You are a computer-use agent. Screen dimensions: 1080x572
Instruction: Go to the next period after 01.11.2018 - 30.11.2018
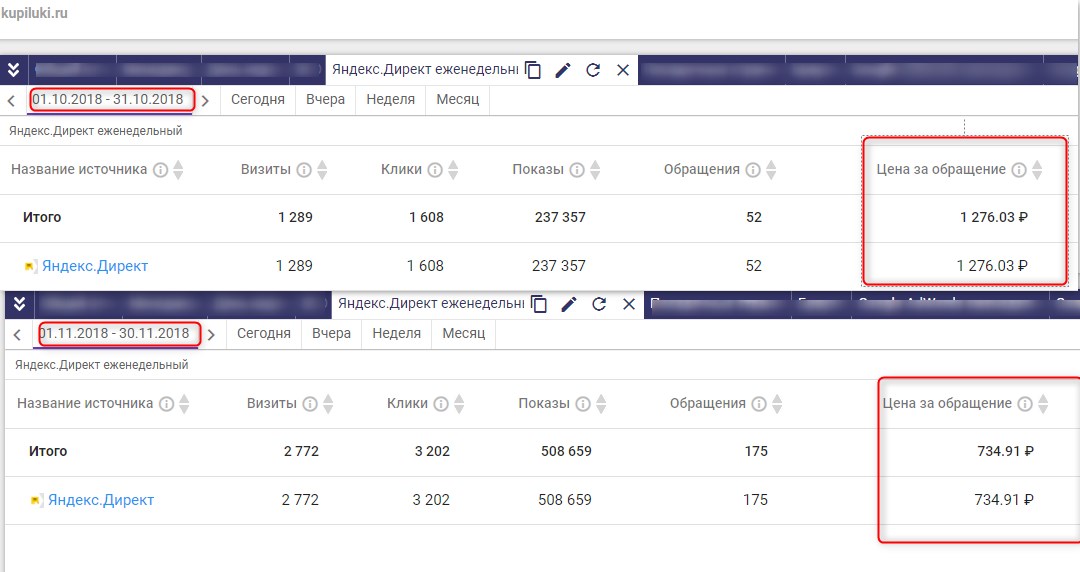point(211,334)
